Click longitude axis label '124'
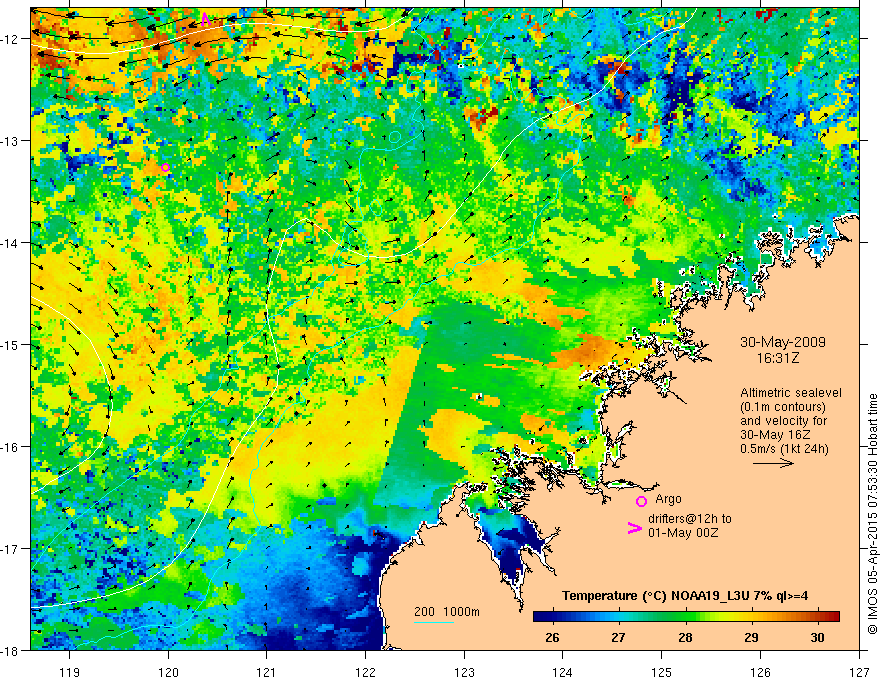The image size is (880, 680). pos(562,672)
